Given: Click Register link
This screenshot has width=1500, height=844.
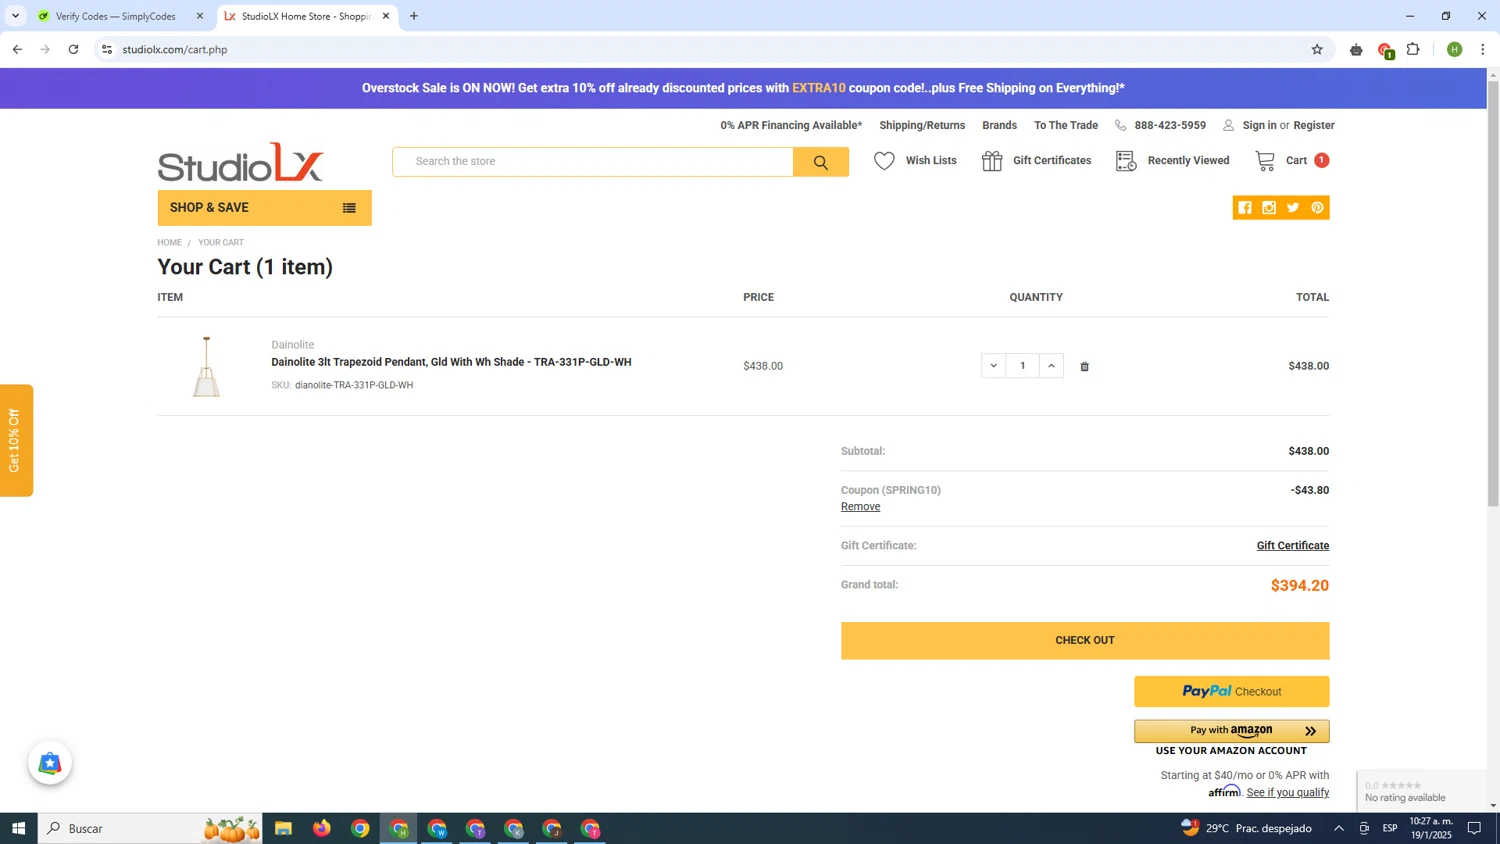Looking at the screenshot, I should coord(1313,126).
